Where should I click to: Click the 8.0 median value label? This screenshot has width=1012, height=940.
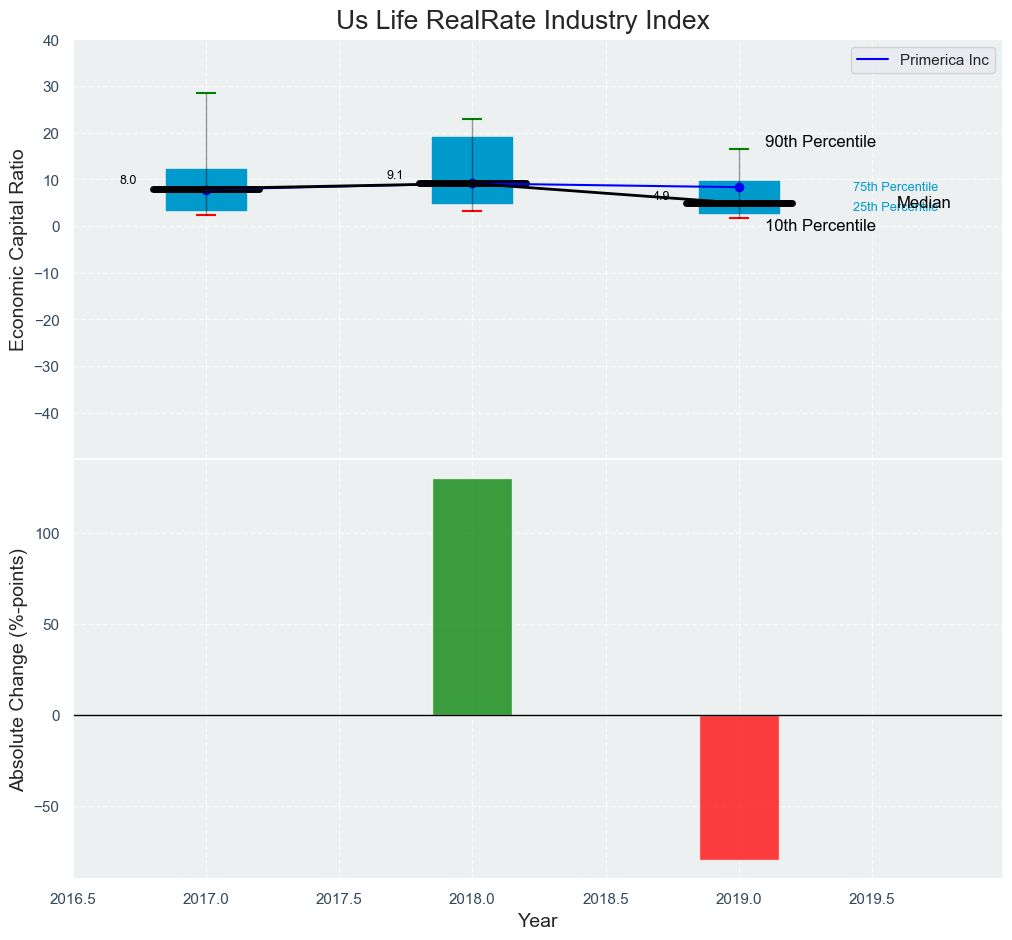128,180
